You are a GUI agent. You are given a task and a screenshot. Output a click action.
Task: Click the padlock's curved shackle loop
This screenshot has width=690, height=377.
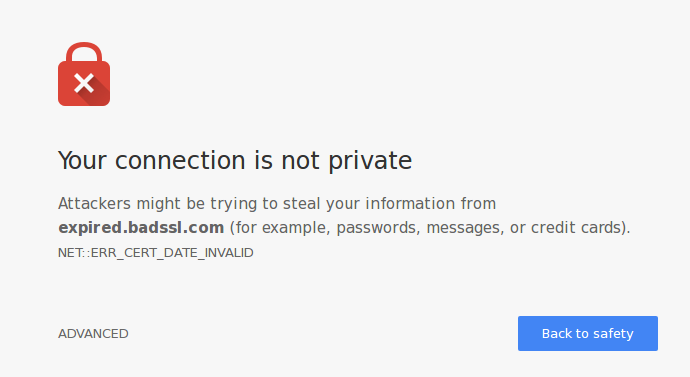point(84,52)
